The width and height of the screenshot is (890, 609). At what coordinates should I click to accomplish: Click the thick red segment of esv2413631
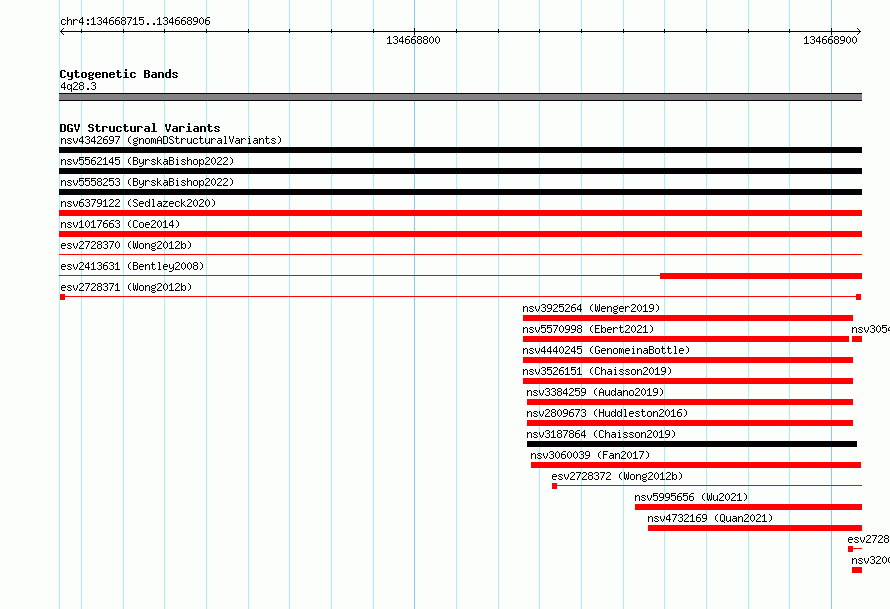tap(761, 276)
